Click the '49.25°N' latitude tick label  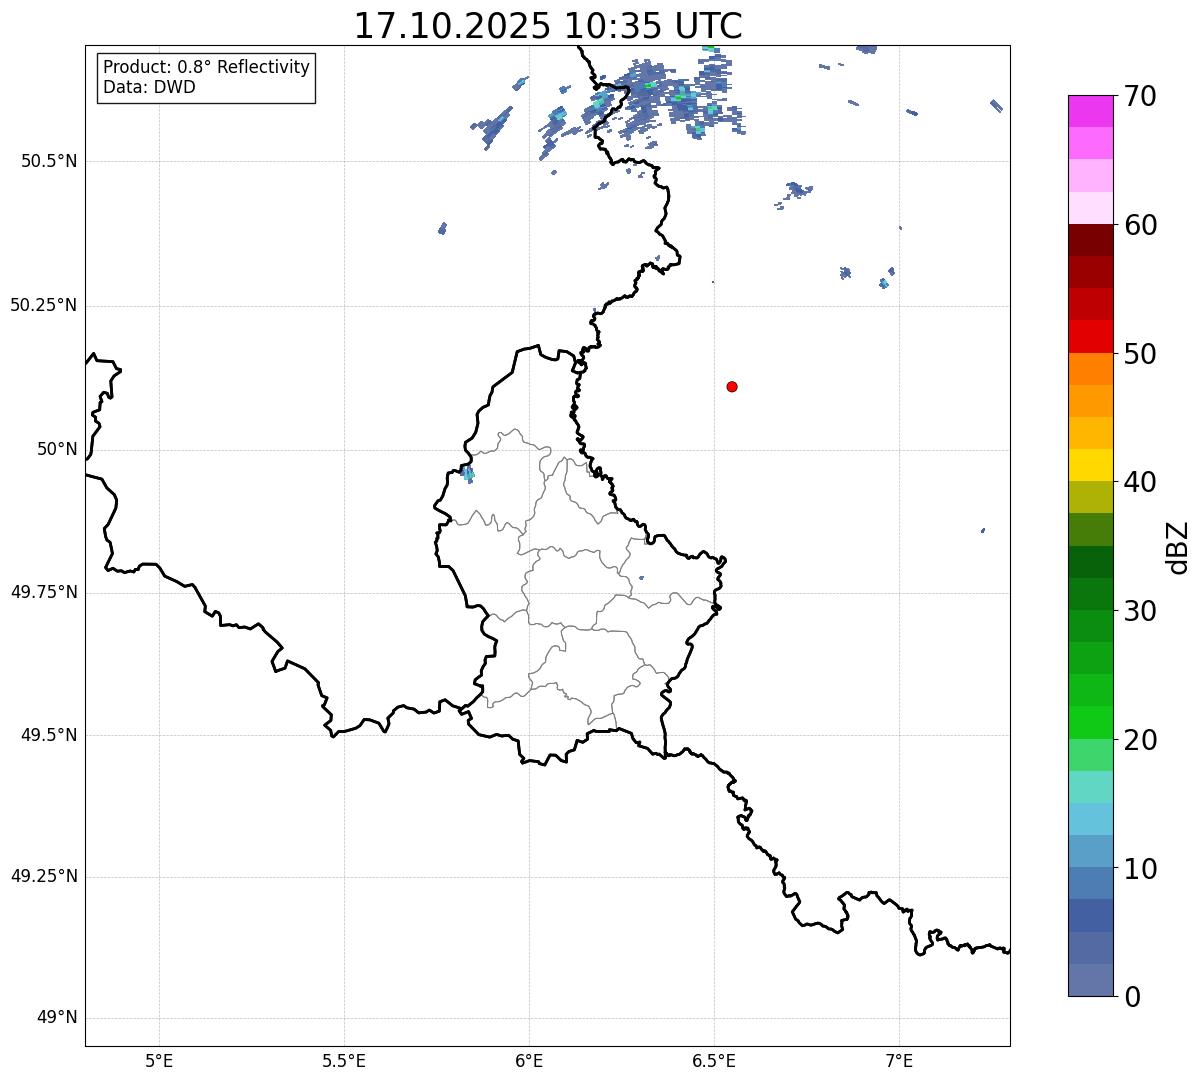tap(43, 877)
